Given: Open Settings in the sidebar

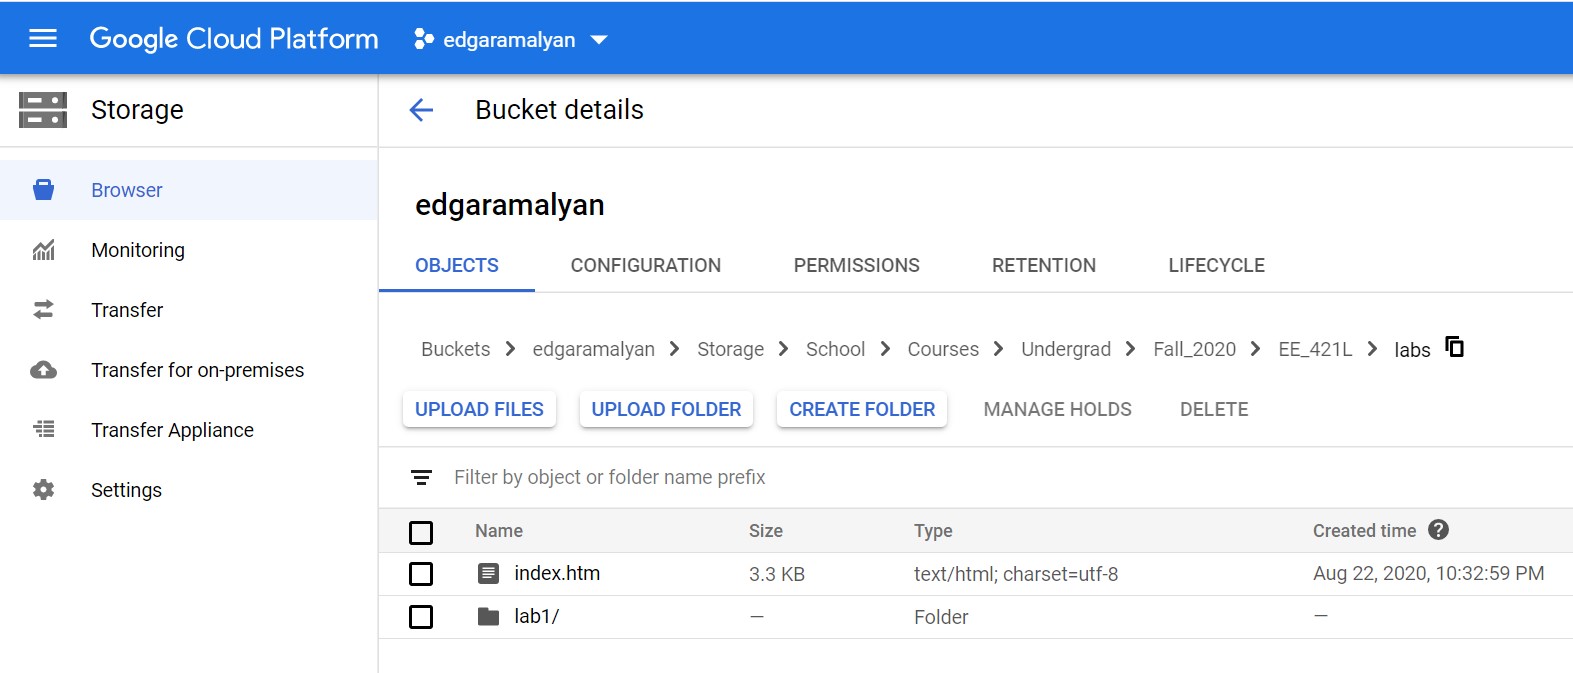Looking at the screenshot, I should pyautogui.click(x=189, y=490).
